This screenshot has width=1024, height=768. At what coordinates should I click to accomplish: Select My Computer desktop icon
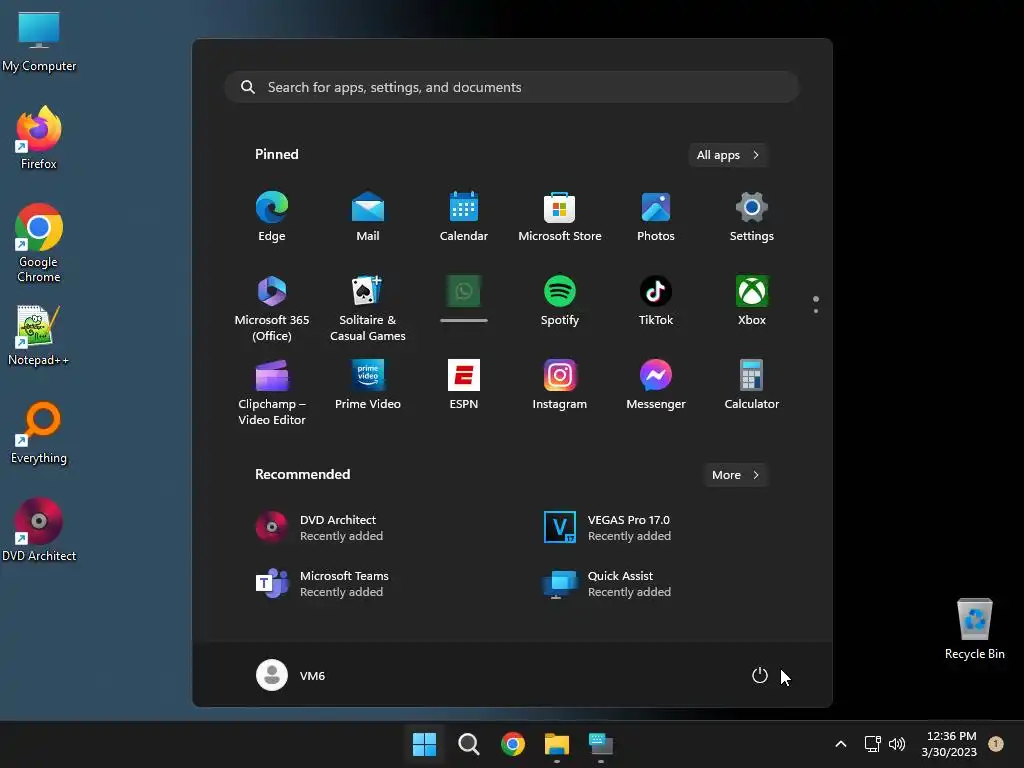(39, 42)
